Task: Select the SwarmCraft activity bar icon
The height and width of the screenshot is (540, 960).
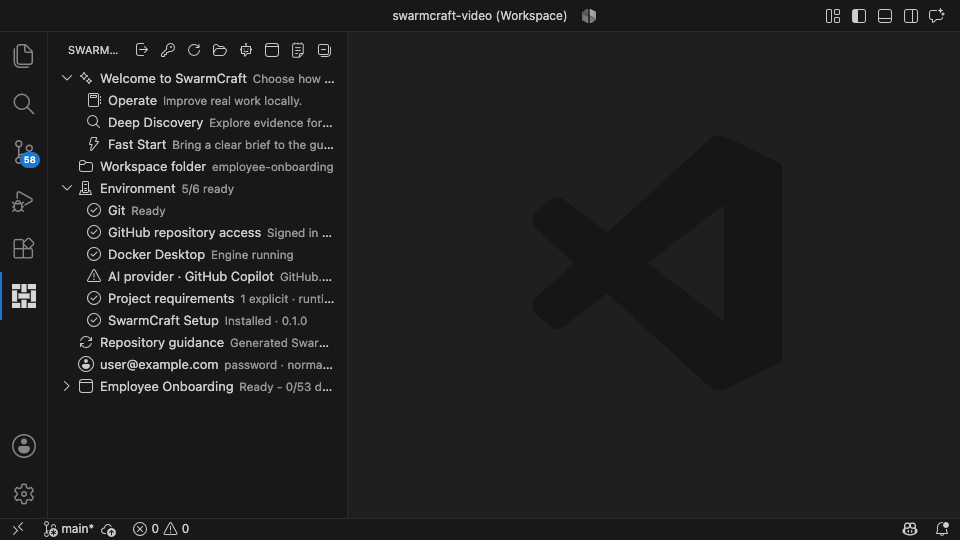Action: point(24,296)
